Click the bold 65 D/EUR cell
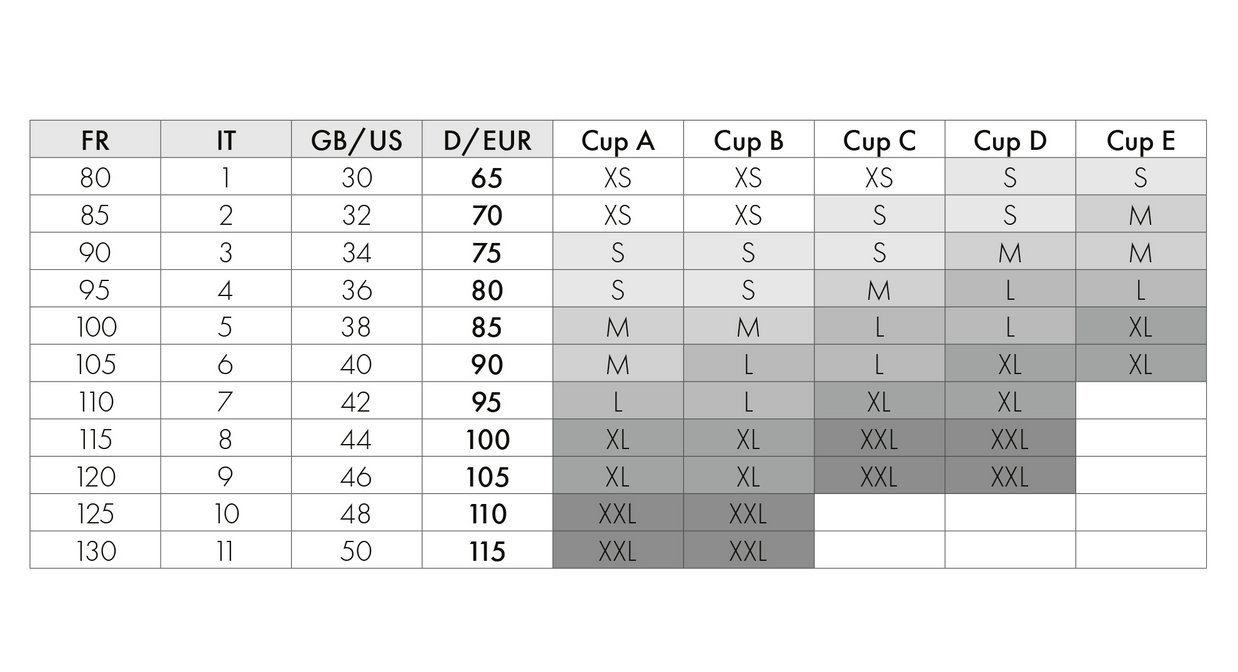Image resolution: width=1238 pixels, height=672 pixels. 487,178
